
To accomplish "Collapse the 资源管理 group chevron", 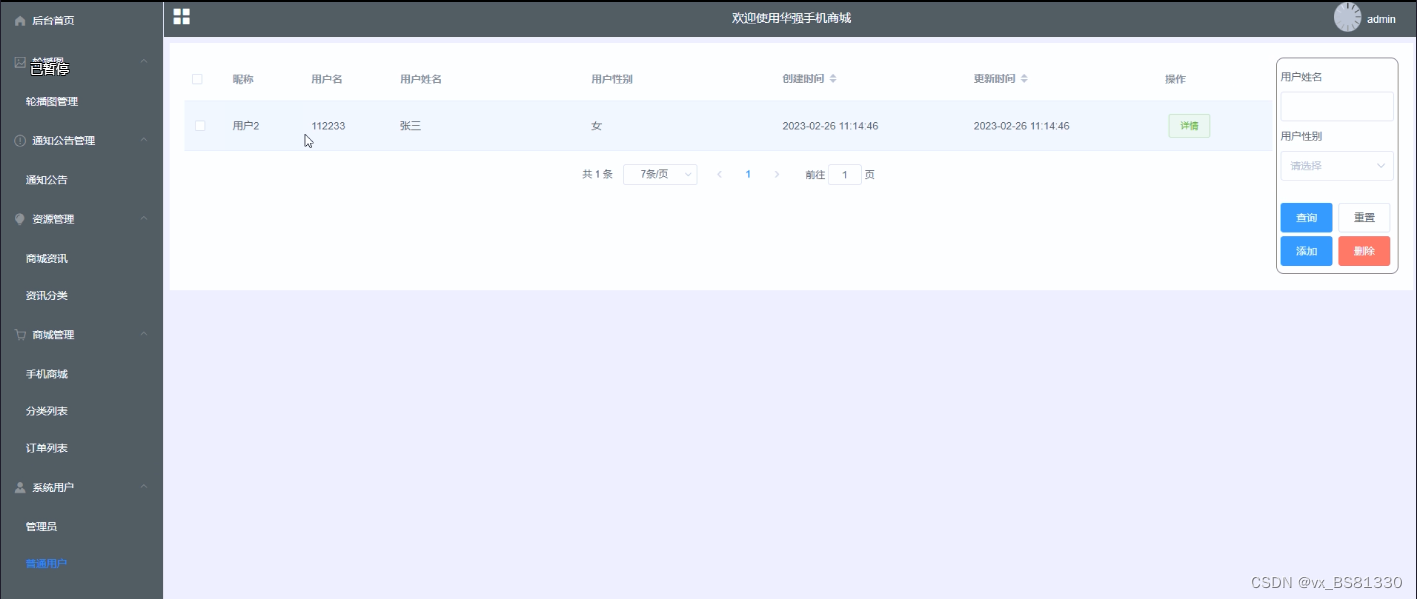I will tap(144, 219).
